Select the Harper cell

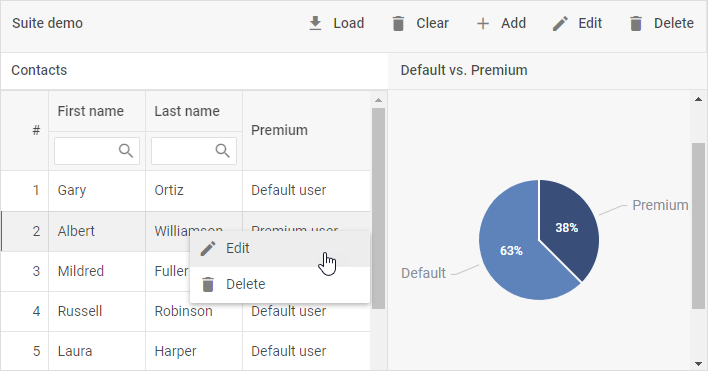(194, 351)
